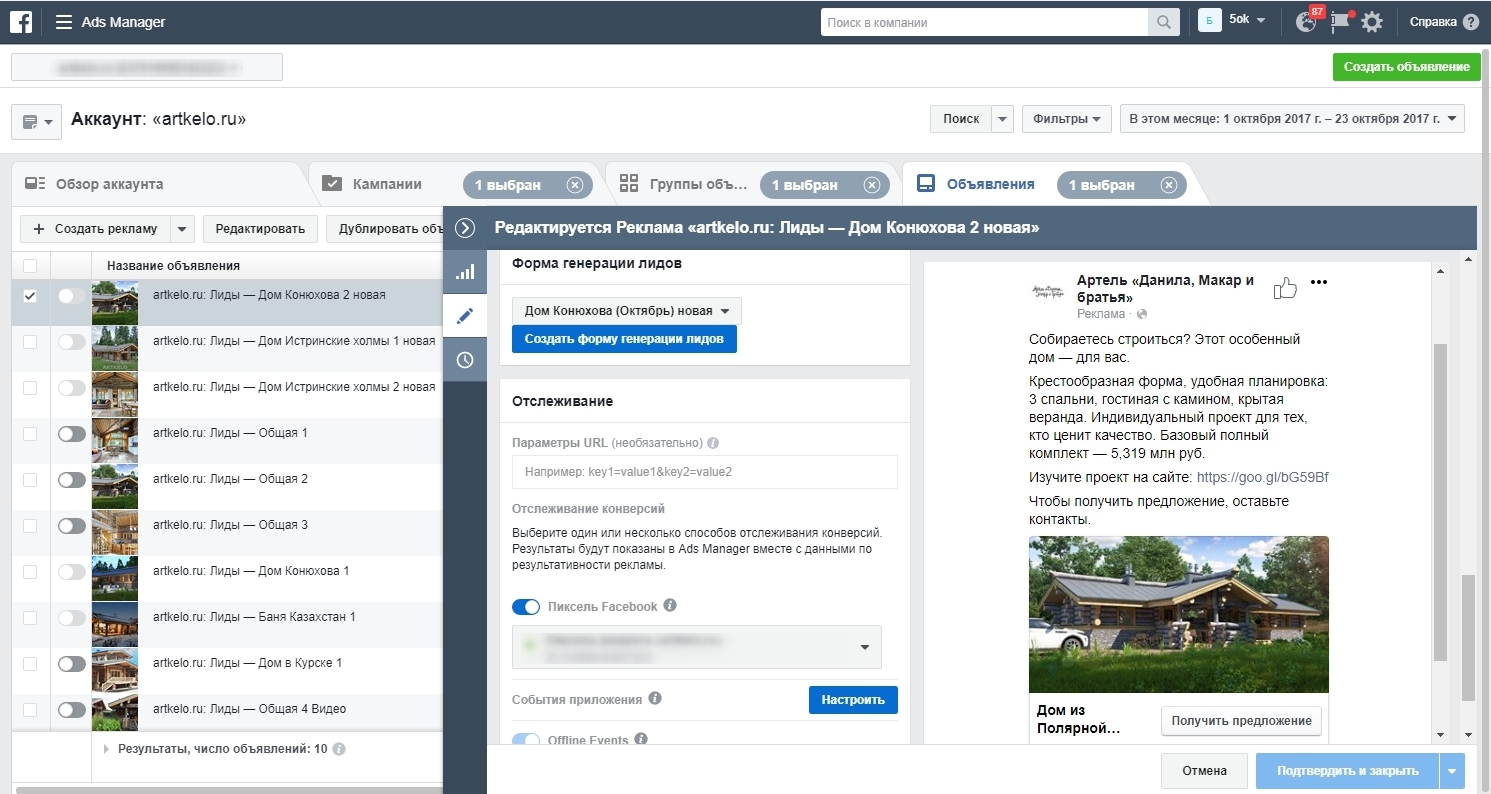The width and height of the screenshot is (1491, 794).
Task: Click info icon next to results count
Action: [x=339, y=749]
